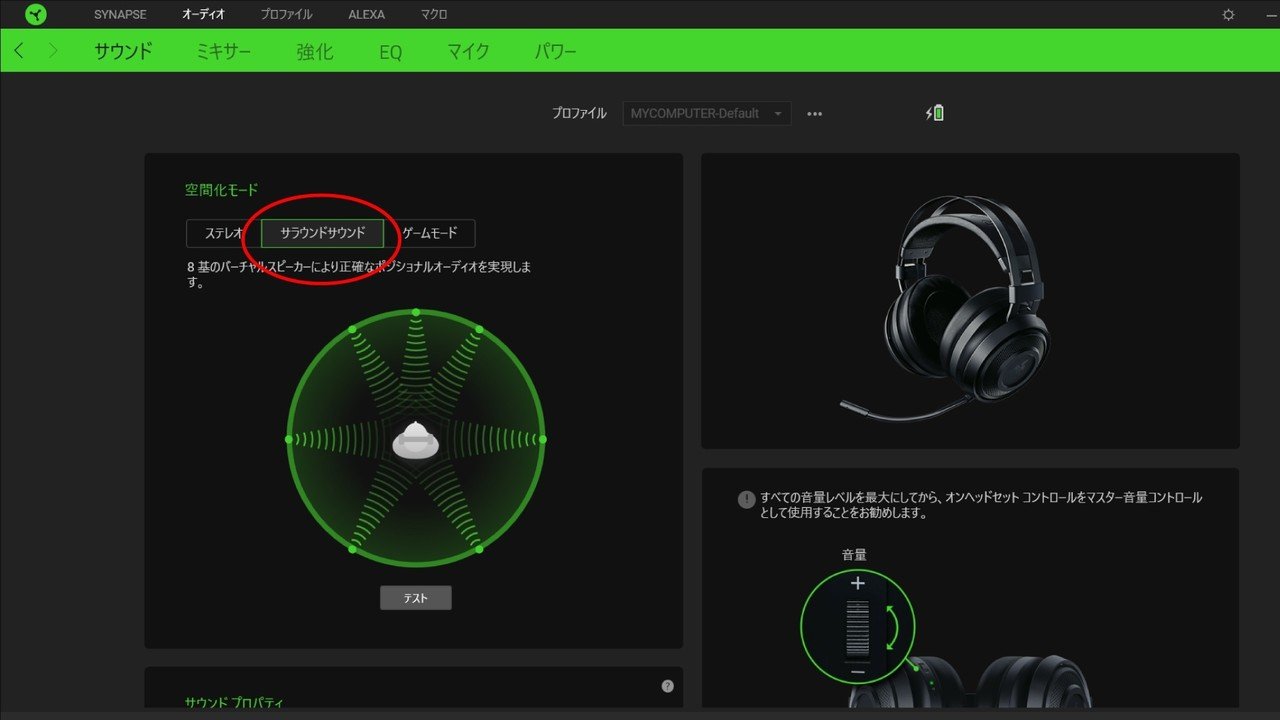Select the bottom-left virtual speaker dot
The height and width of the screenshot is (720, 1280).
point(352,549)
